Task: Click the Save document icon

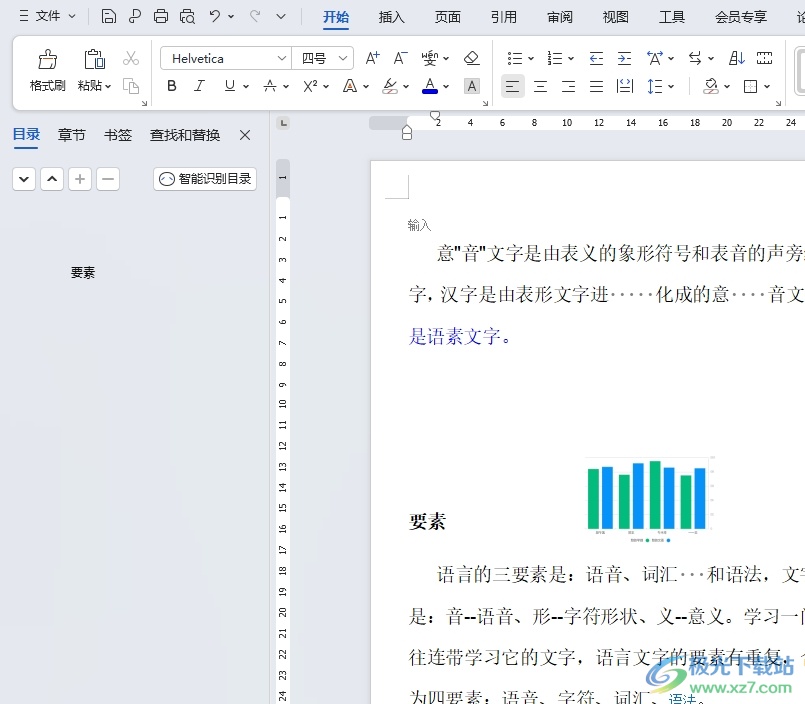Action: coord(109,16)
